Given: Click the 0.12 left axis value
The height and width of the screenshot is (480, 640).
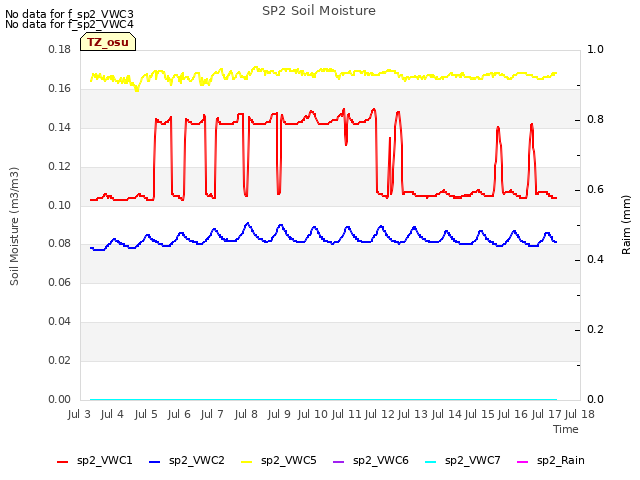Looking at the screenshot, I should click(60, 167).
